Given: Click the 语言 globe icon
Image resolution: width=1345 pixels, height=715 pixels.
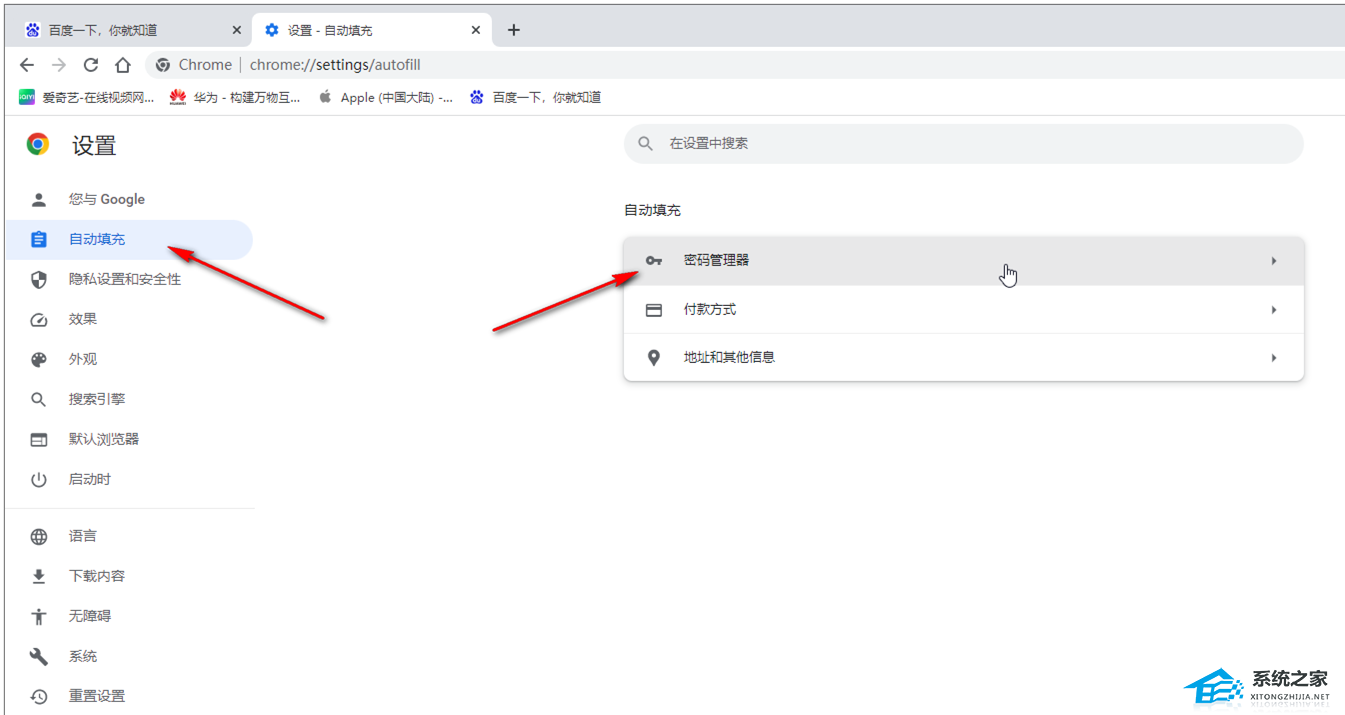Looking at the screenshot, I should 39,537.
